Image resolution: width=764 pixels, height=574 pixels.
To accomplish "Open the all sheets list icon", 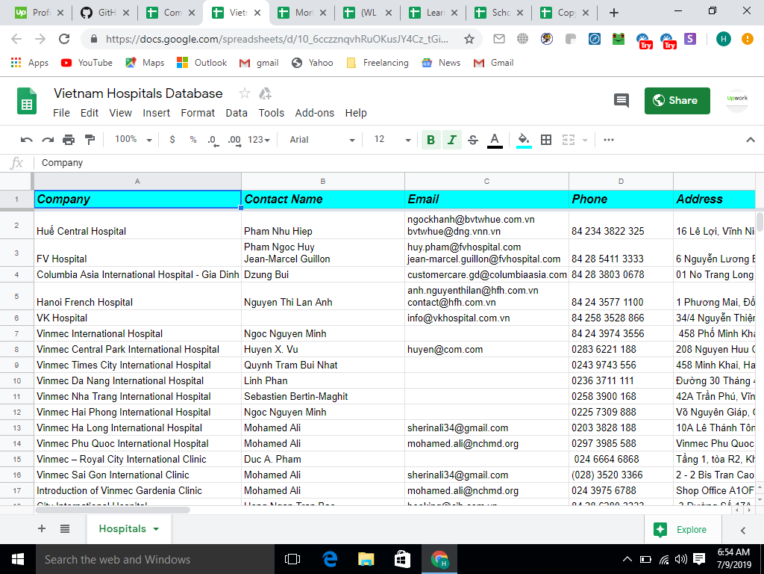I will point(65,529).
